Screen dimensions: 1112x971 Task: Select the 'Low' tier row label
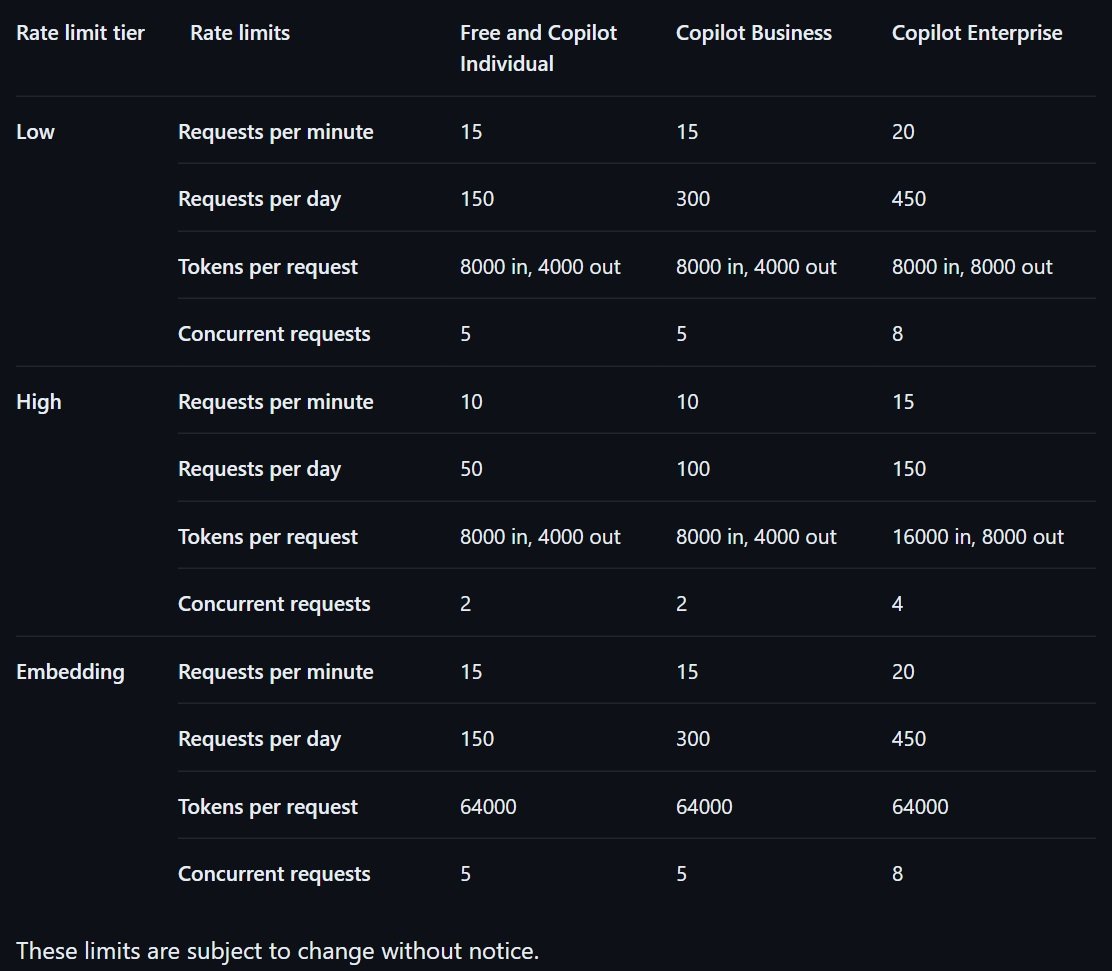tap(35, 132)
